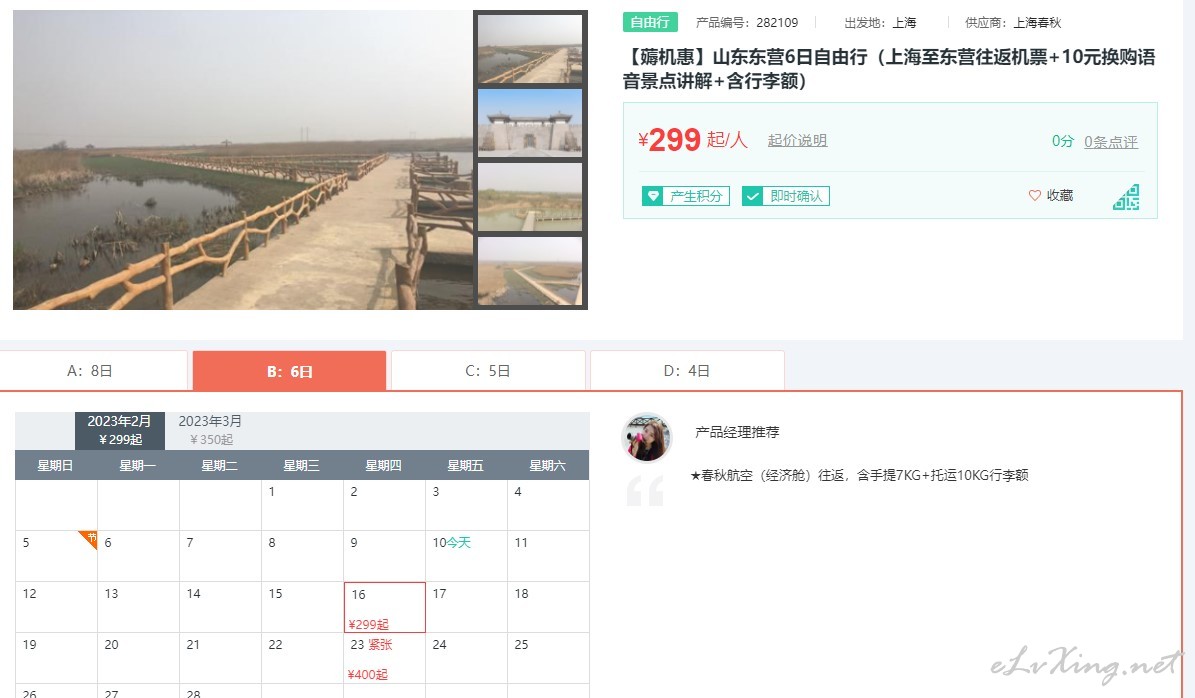The height and width of the screenshot is (698, 1195).
Task: Click the 10今天 calendar cell
Action: [x=466, y=556]
